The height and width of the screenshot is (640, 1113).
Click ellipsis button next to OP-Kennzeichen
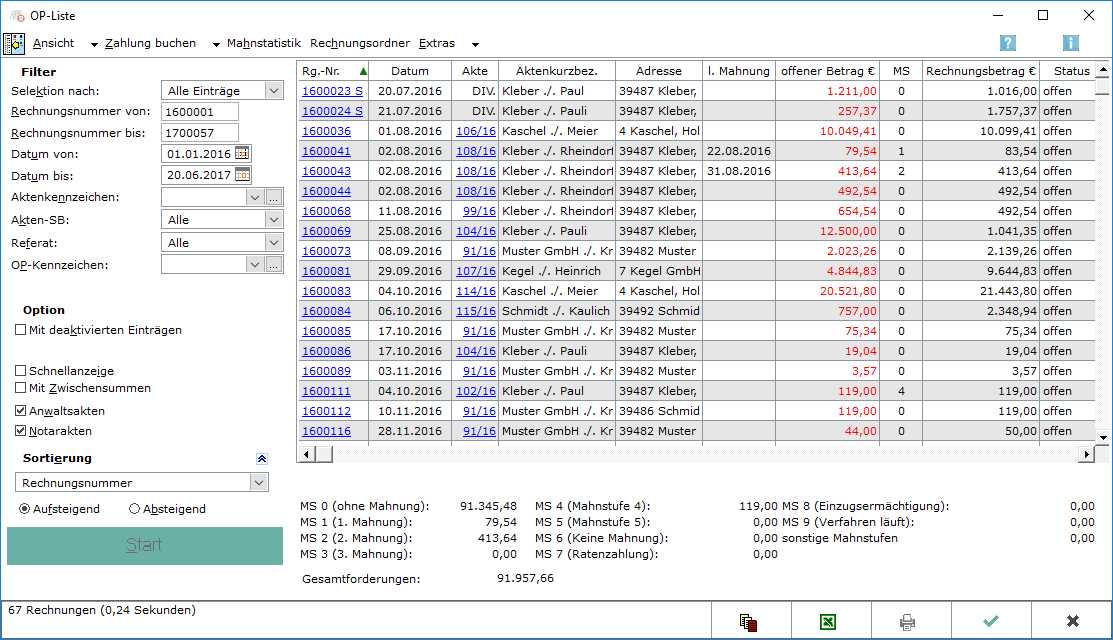point(274,265)
